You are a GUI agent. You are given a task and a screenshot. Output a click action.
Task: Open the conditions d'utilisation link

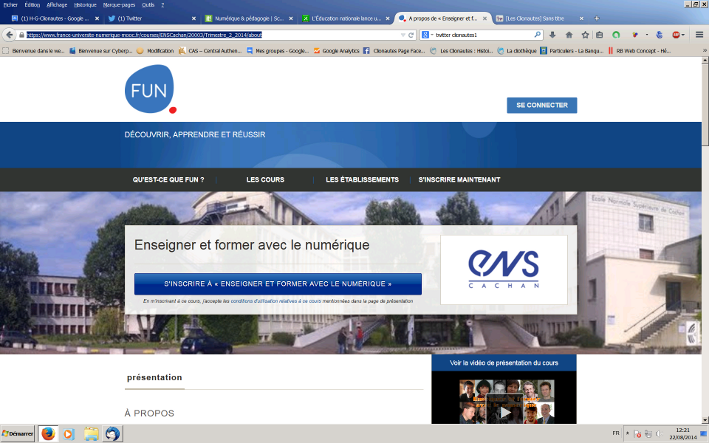(x=276, y=301)
